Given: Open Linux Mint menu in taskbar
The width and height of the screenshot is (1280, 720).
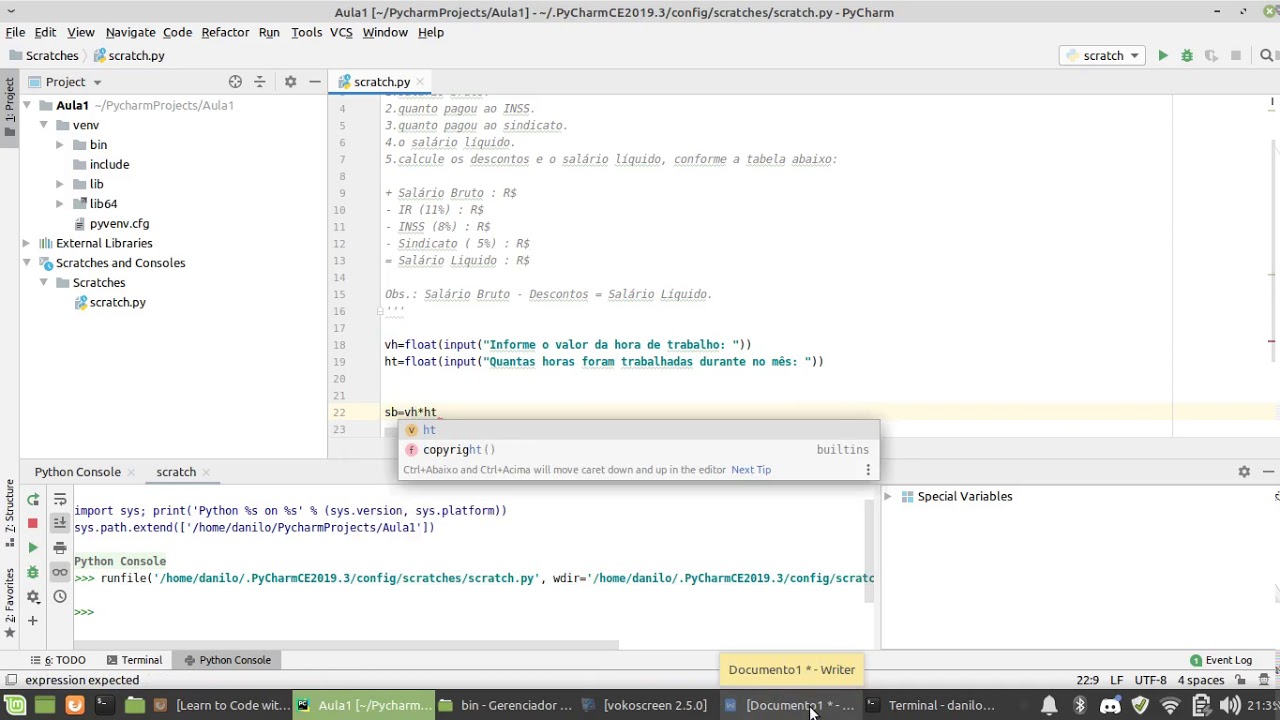Looking at the screenshot, I should click(x=15, y=705).
